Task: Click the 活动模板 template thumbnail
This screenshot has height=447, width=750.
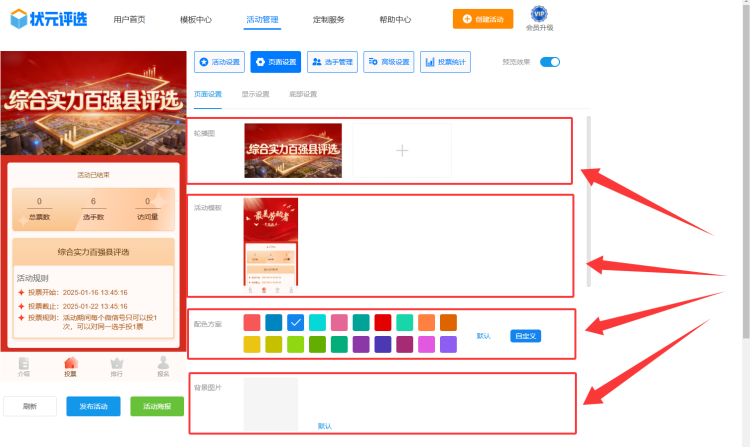Action: pos(271,246)
